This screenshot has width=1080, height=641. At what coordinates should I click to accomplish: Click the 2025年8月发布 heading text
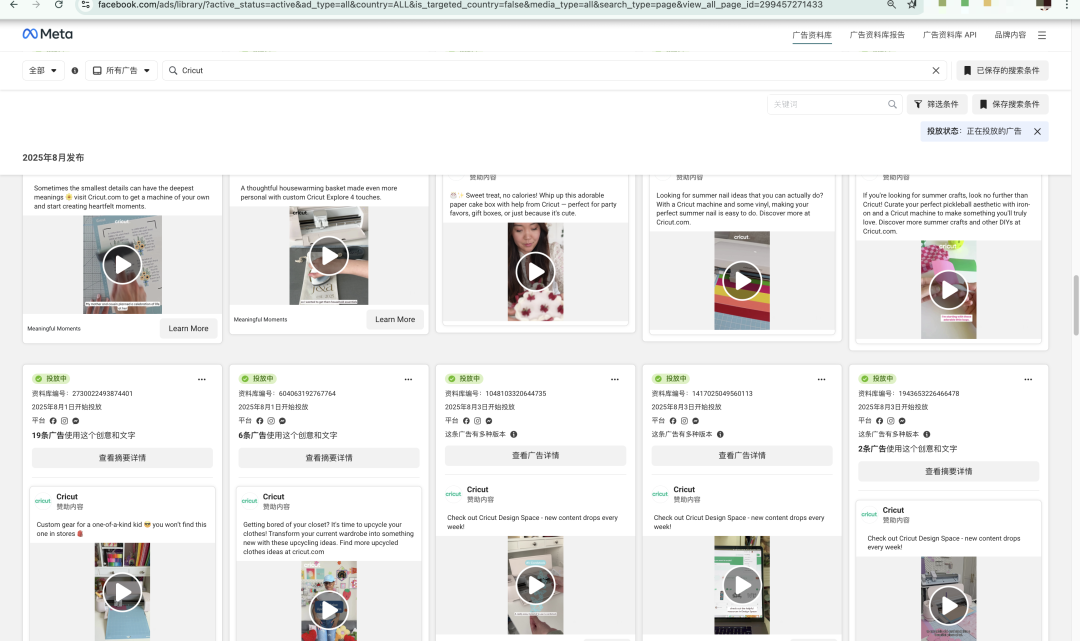click(x=53, y=158)
